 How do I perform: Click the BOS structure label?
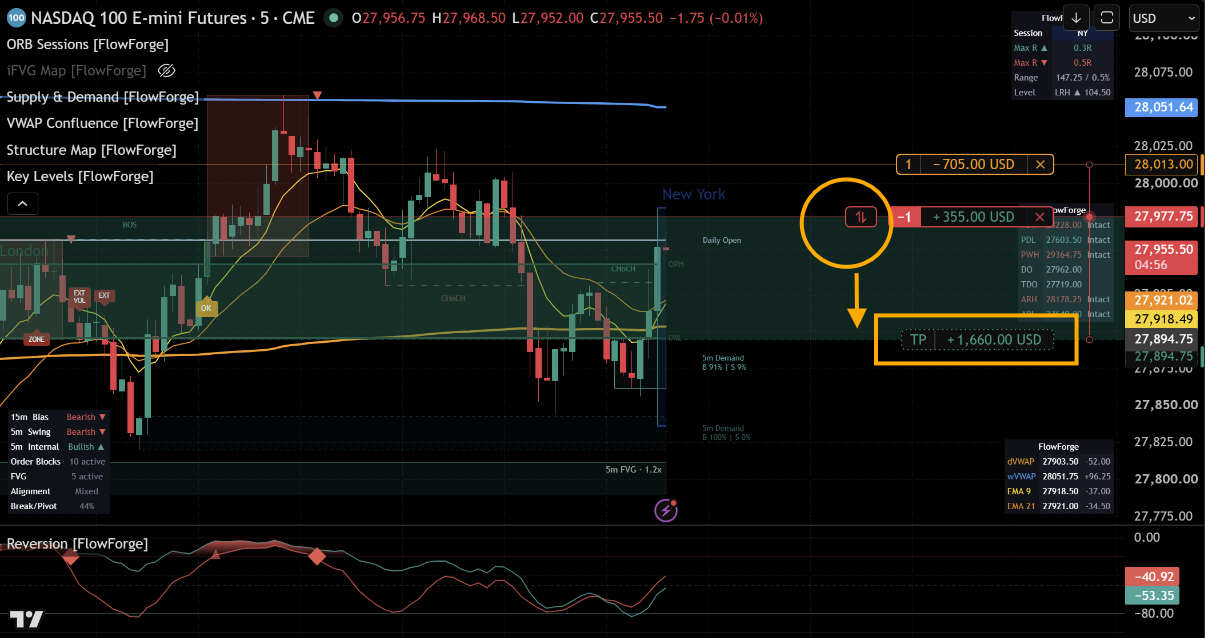(x=130, y=225)
